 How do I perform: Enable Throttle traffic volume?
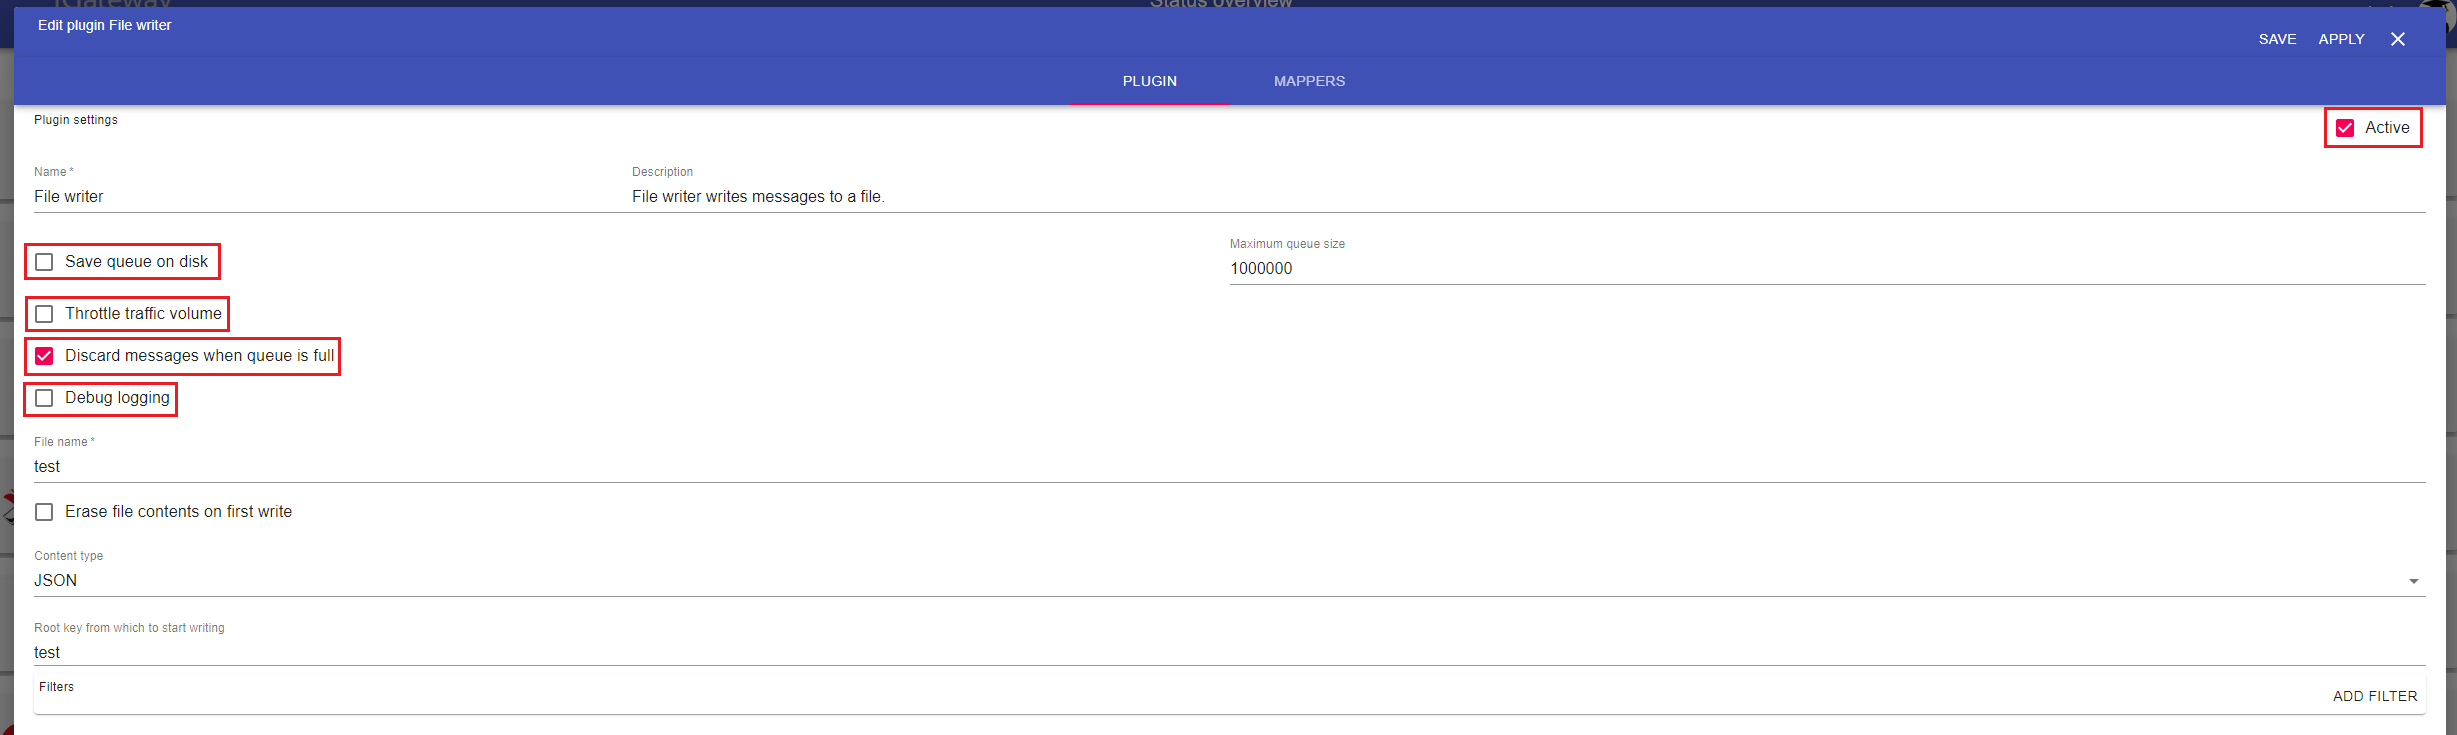(45, 314)
